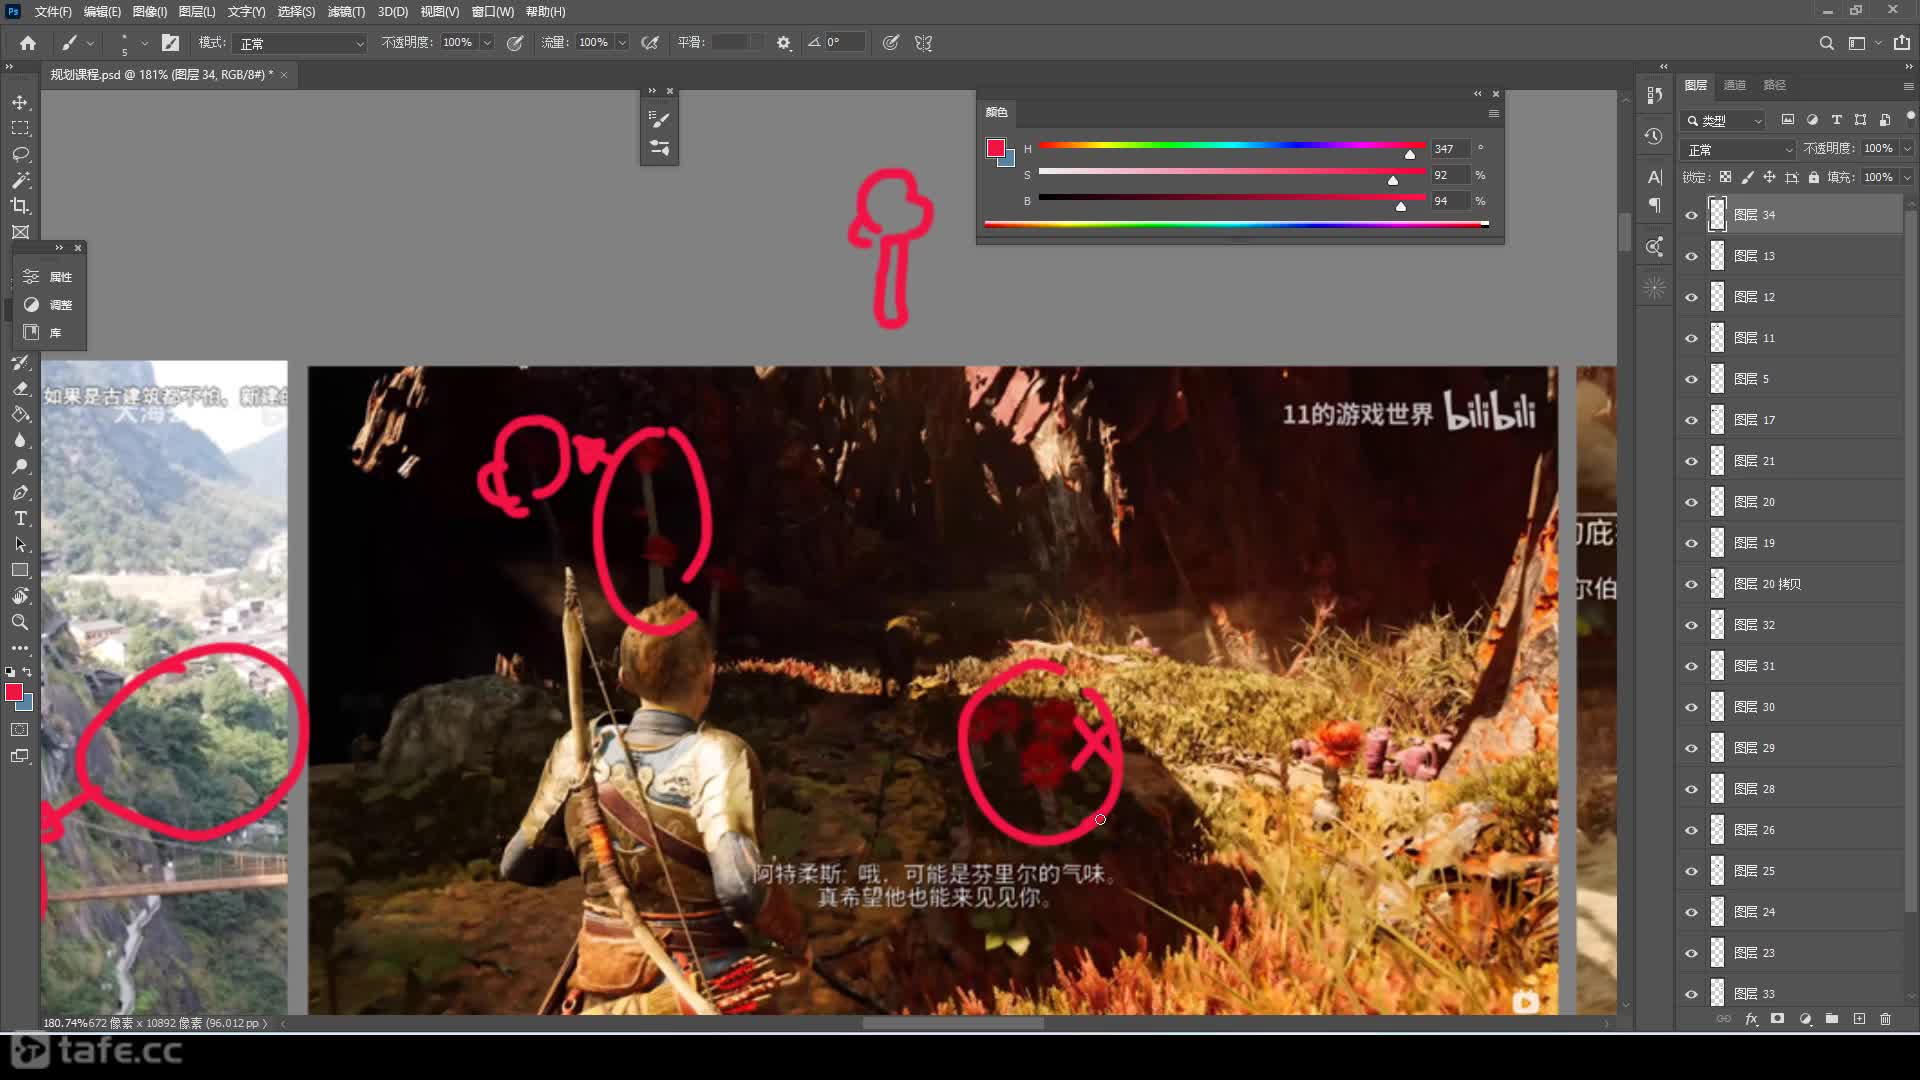
Task: Select the Zoom tool
Action: point(20,622)
